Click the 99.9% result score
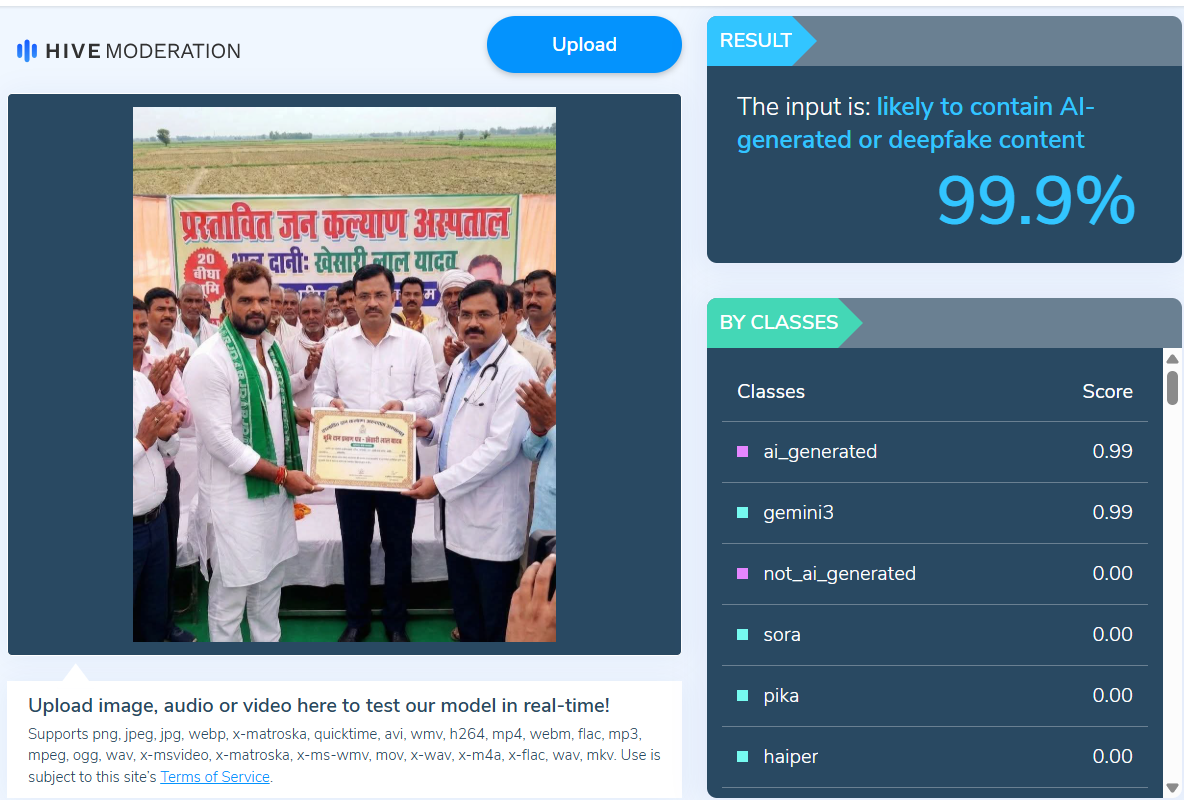Viewport: 1184px width, 800px height. (x=1036, y=201)
